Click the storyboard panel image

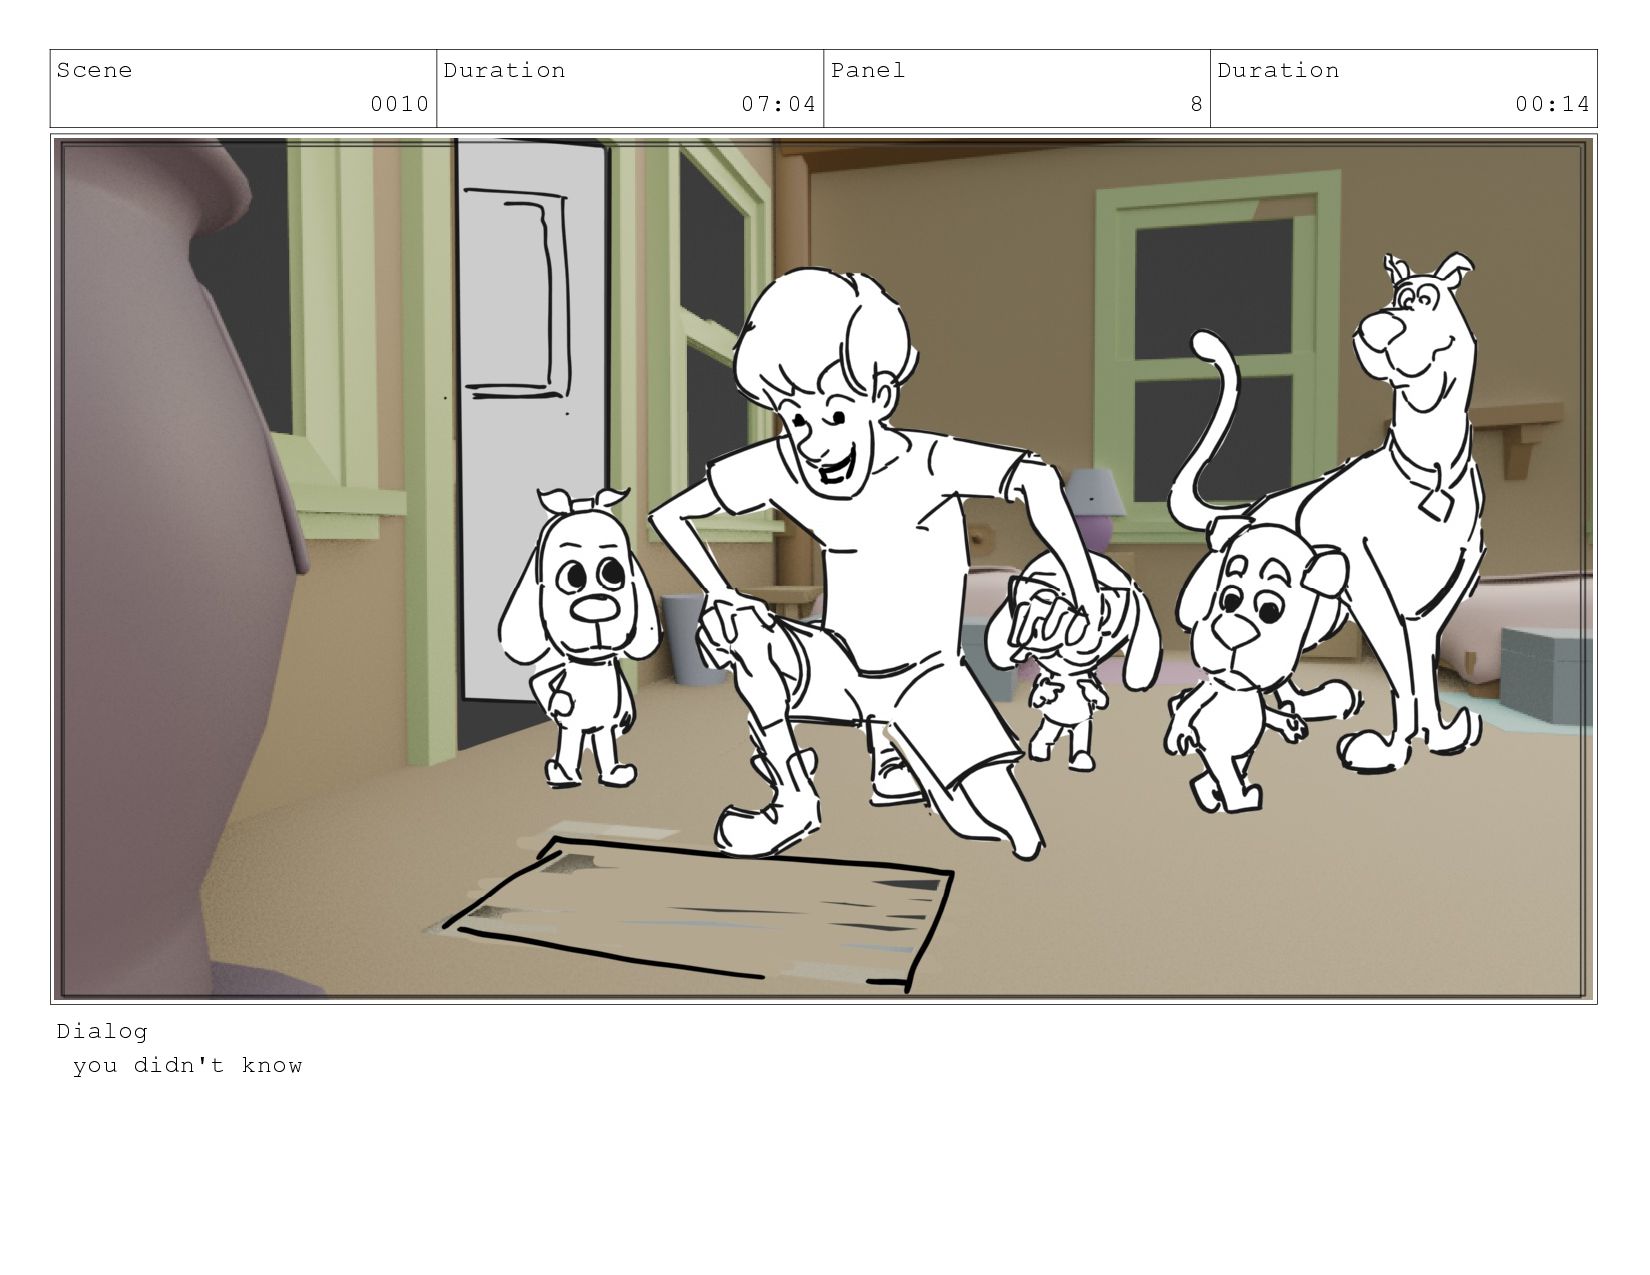tap(824, 569)
